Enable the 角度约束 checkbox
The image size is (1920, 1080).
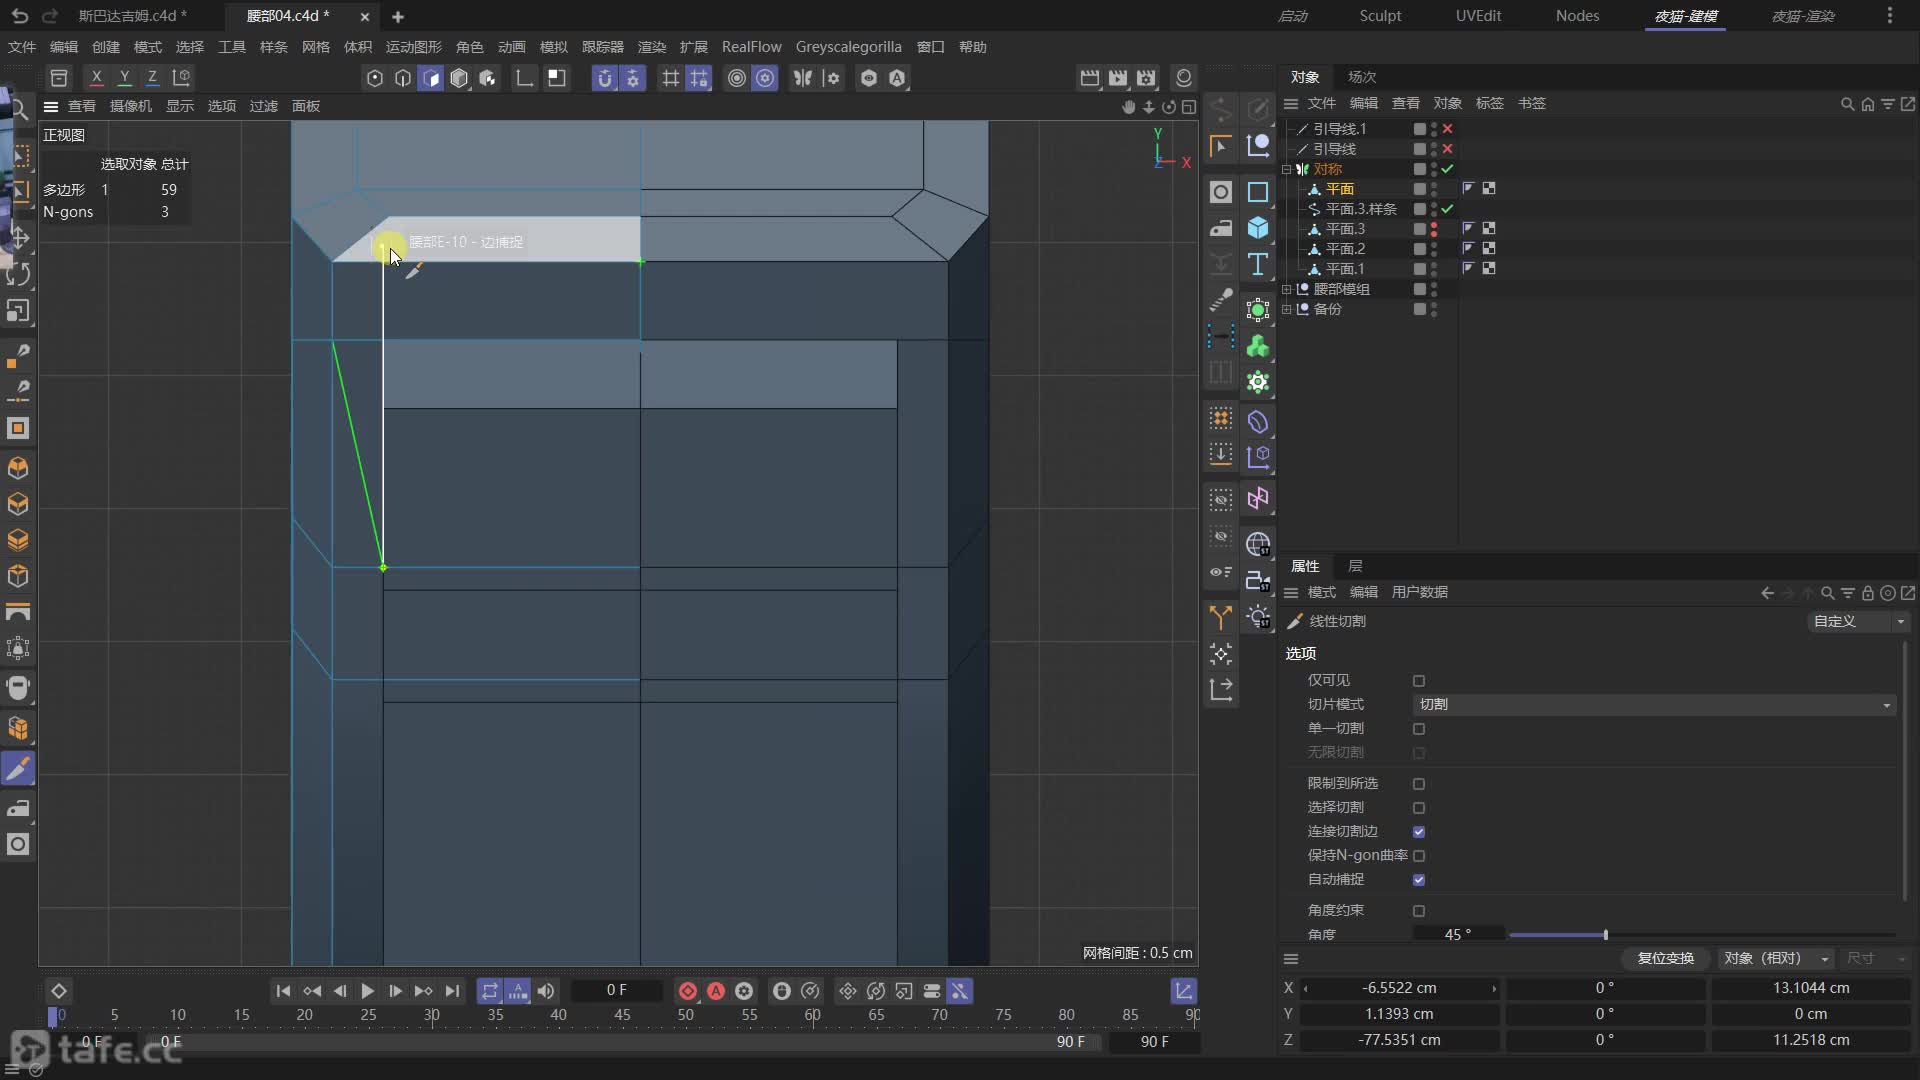click(1419, 911)
